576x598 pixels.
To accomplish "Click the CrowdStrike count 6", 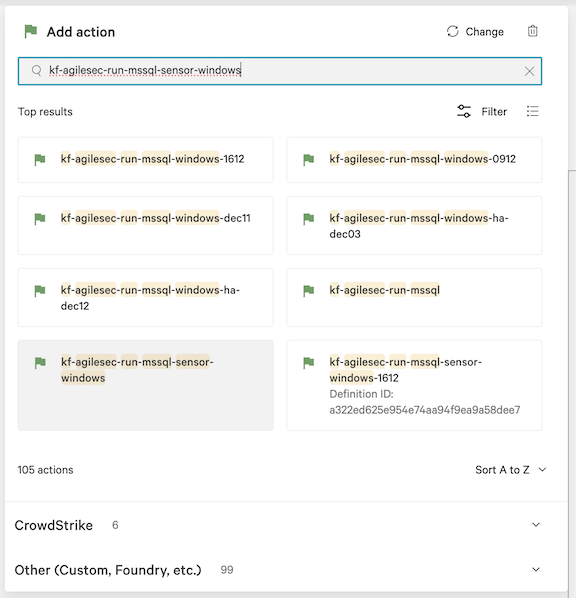I will pyautogui.click(x=115, y=525).
